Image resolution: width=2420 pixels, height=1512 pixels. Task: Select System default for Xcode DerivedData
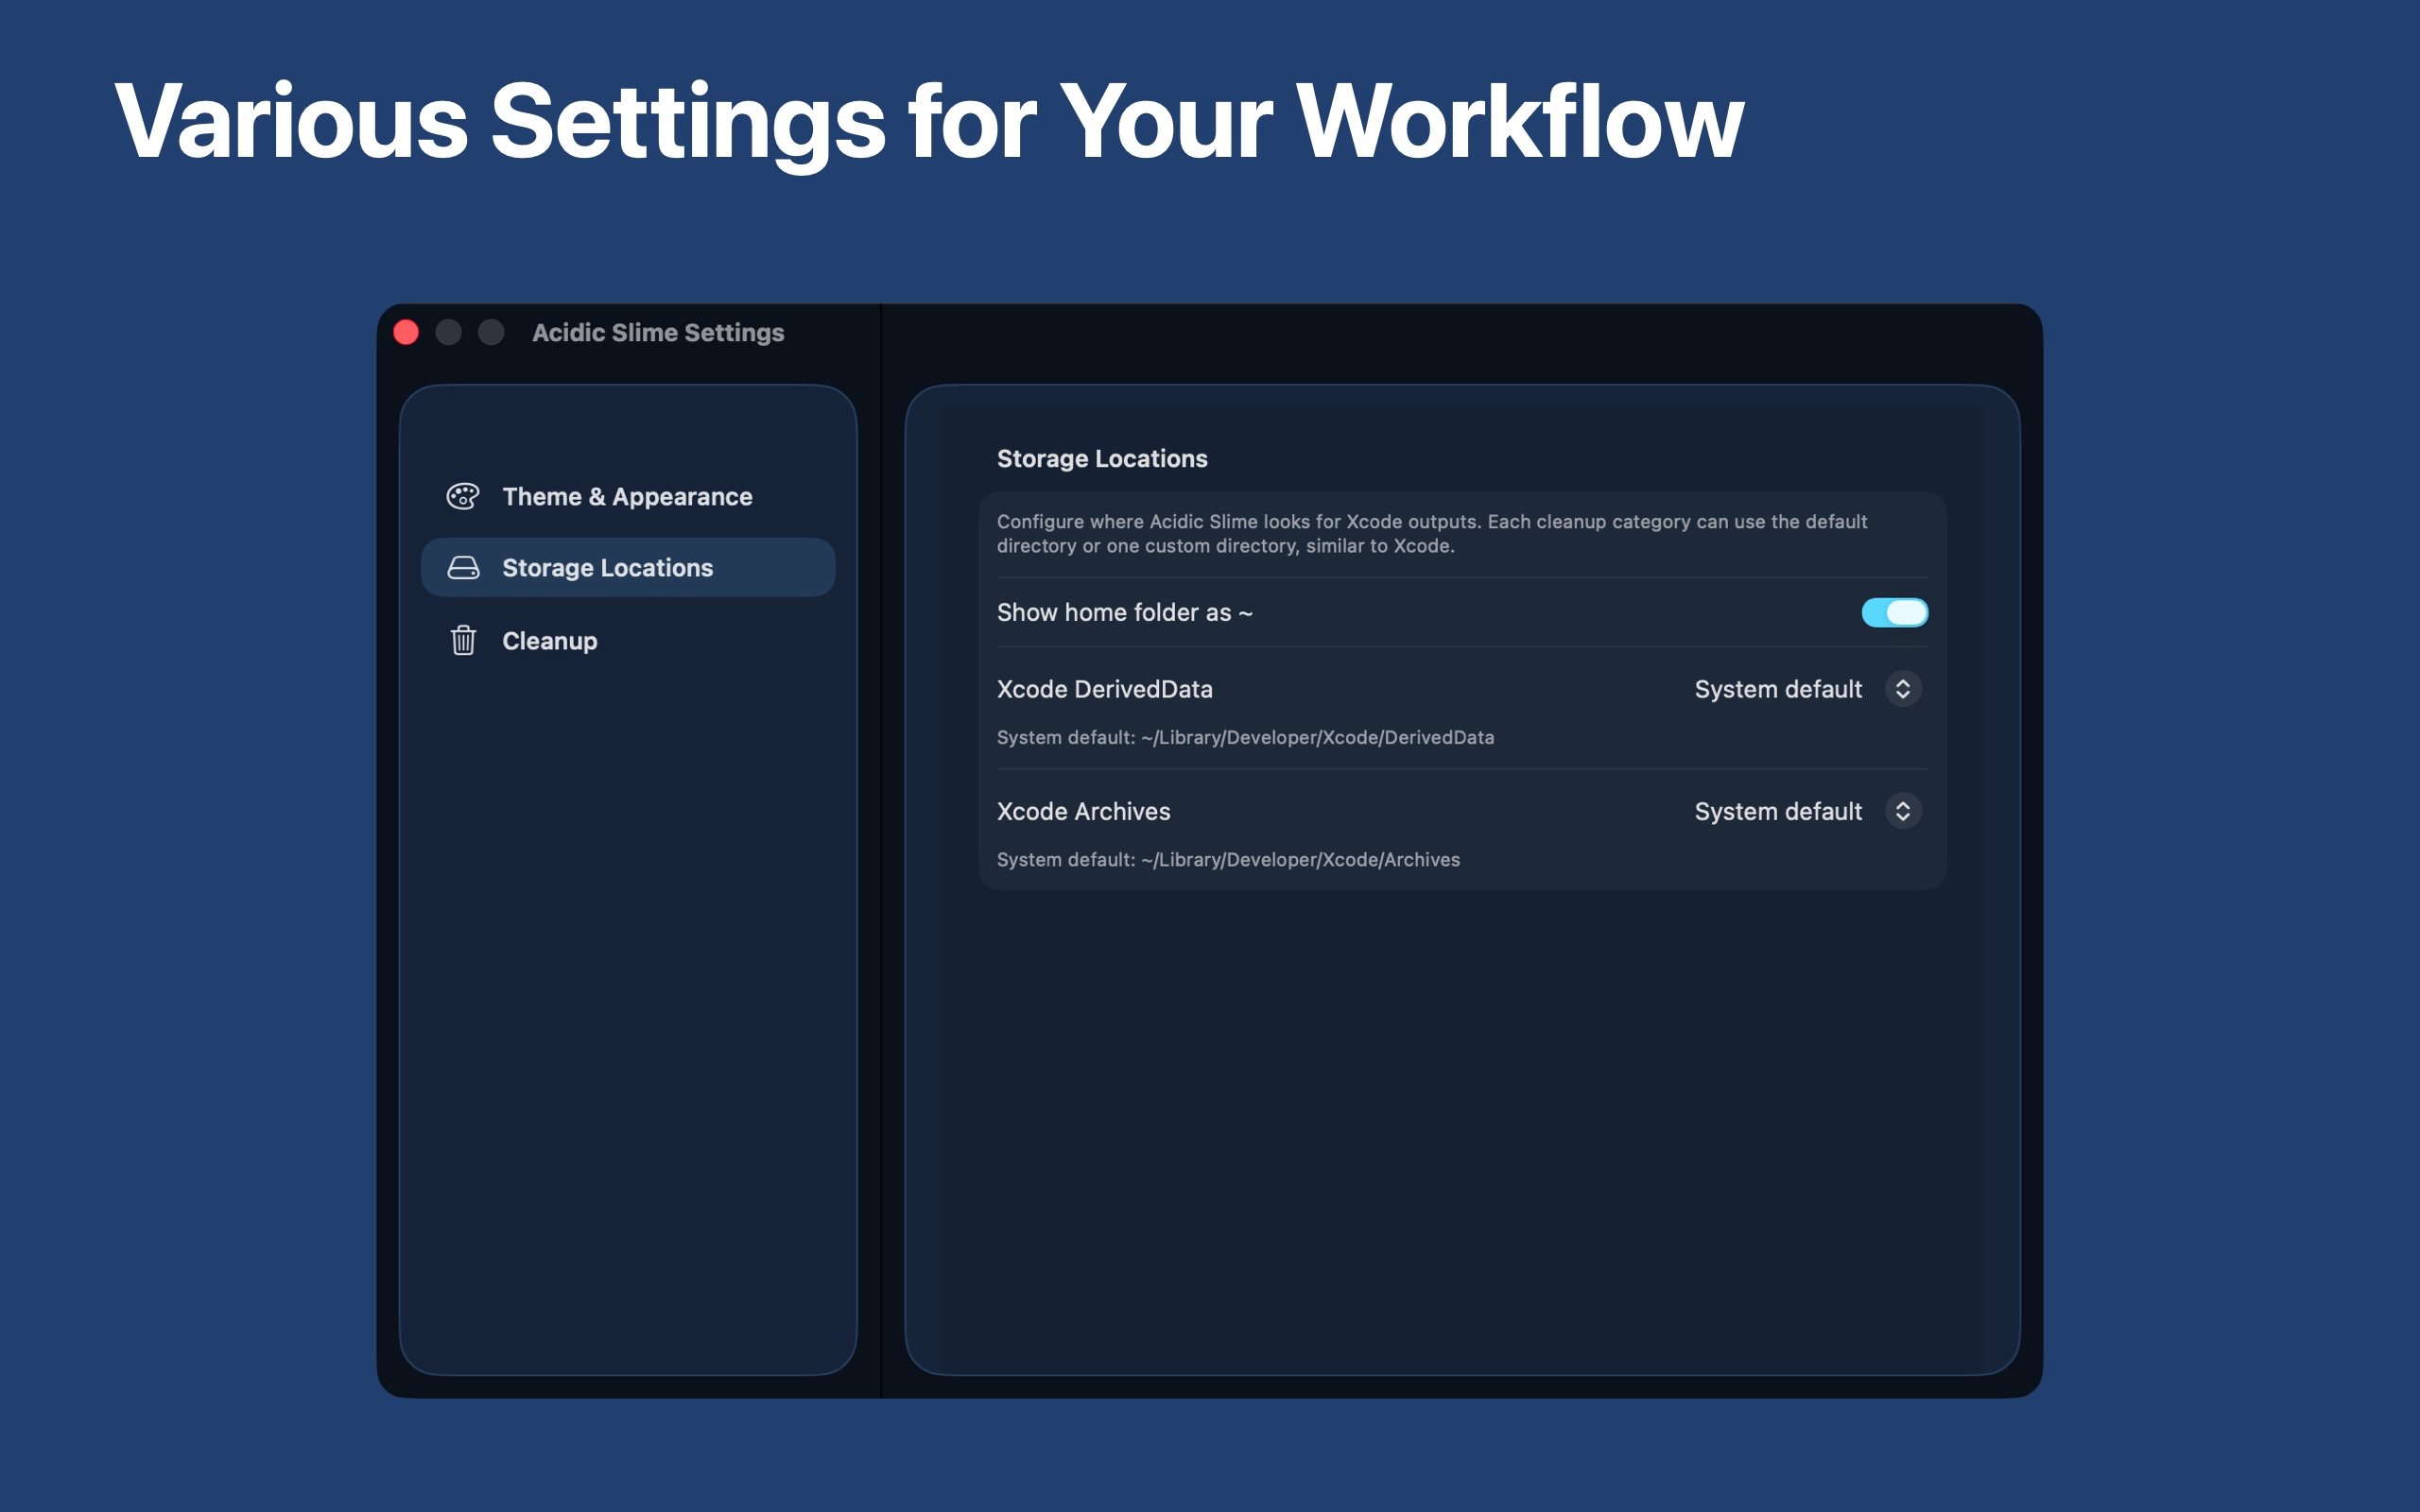pos(1778,689)
